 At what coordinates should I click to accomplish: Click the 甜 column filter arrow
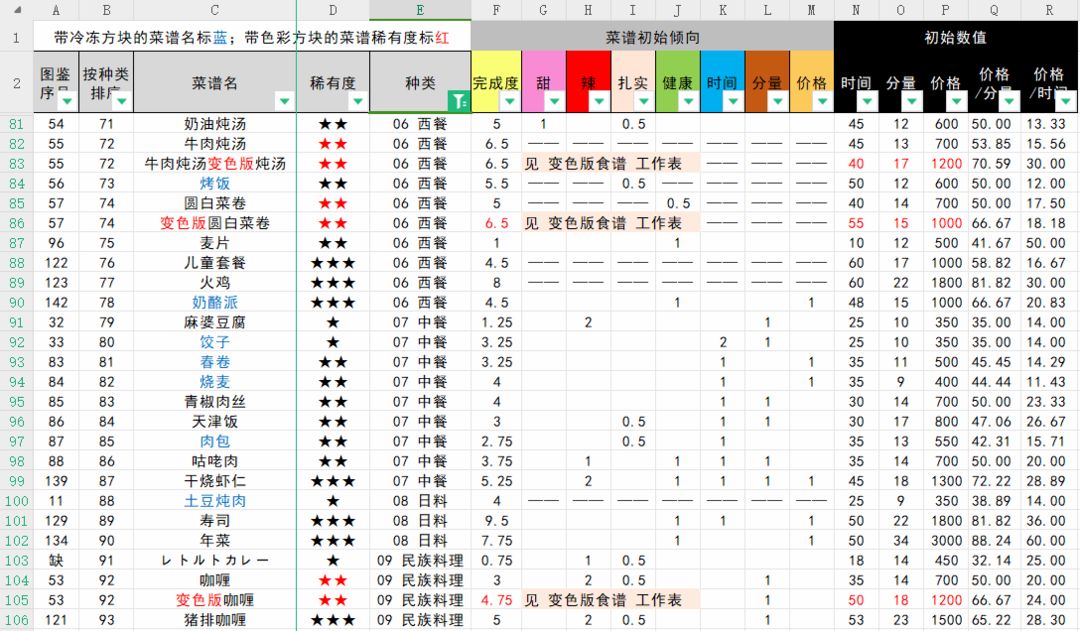click(554, 102)
